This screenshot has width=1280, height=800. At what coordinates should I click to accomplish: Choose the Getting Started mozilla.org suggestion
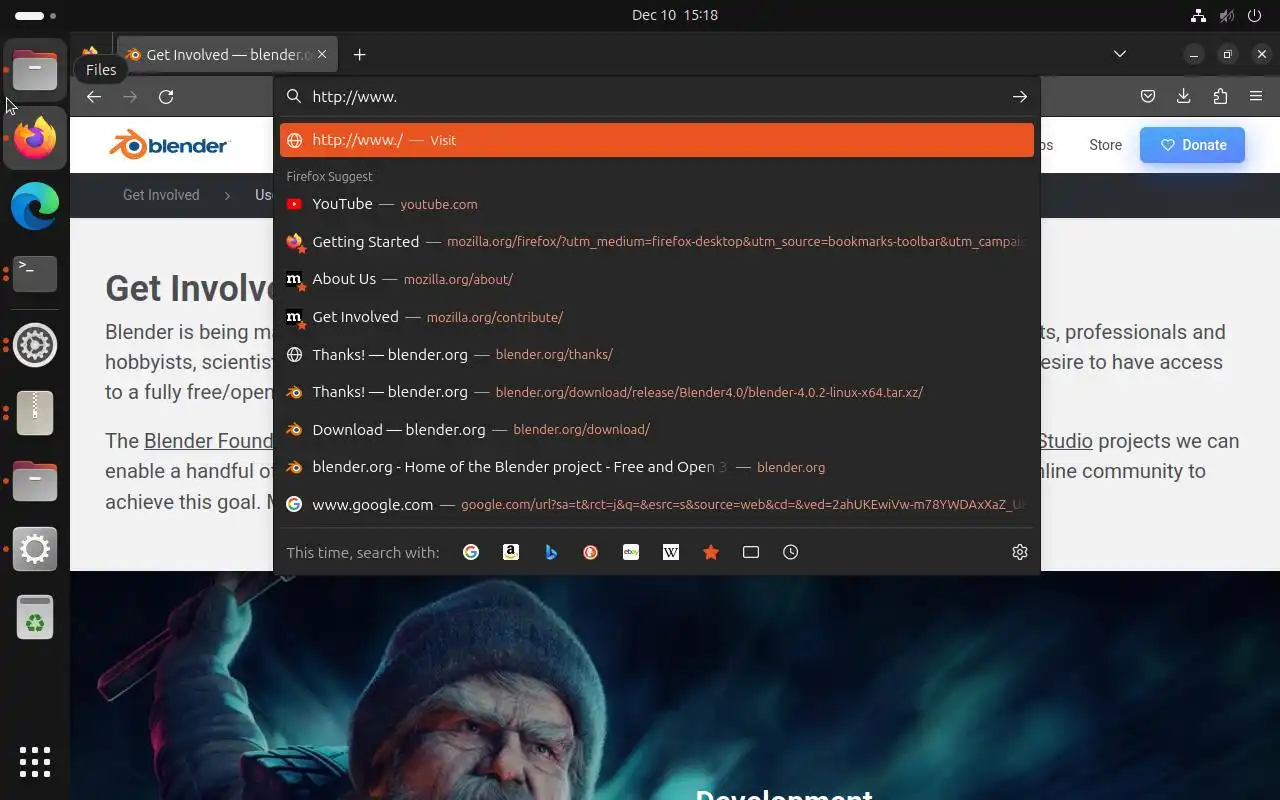pos(657,242)
